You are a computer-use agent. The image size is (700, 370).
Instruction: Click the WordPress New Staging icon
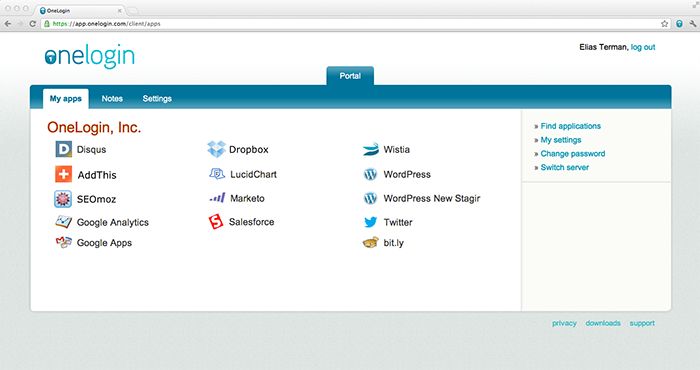tap(370, 198)
